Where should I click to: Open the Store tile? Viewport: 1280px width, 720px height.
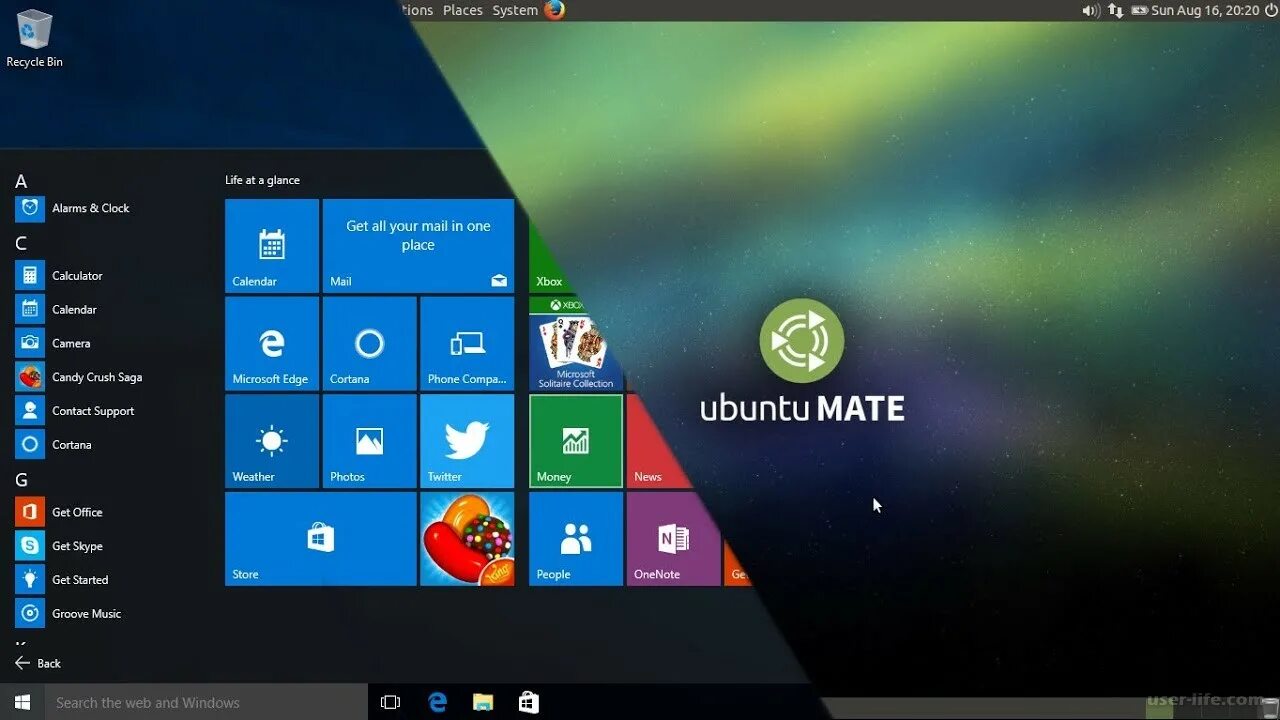point(320,539)
